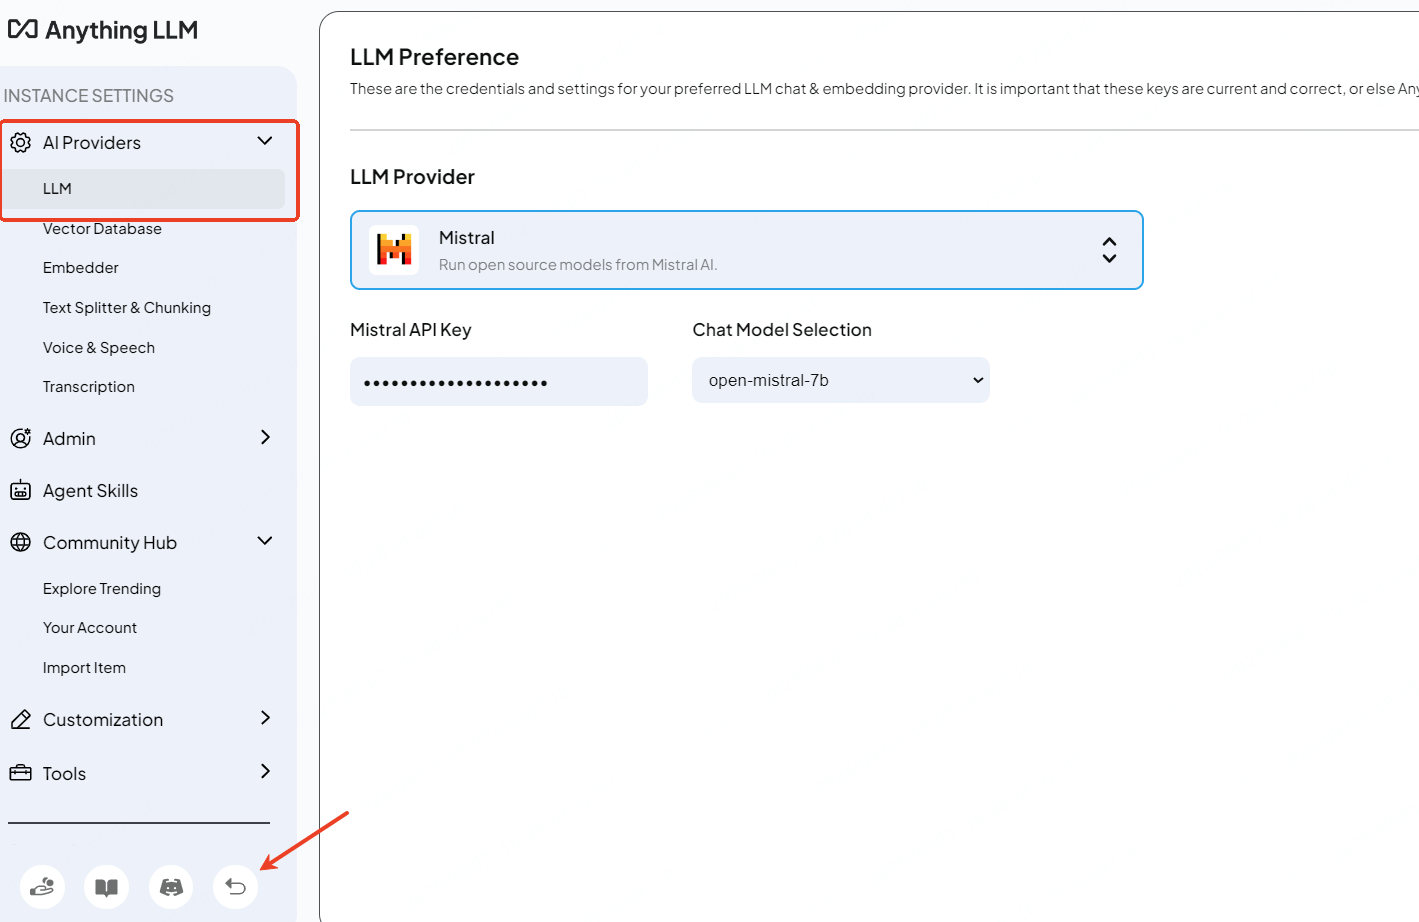Open the Chat Model Selection dropdown

pos(841,380)
